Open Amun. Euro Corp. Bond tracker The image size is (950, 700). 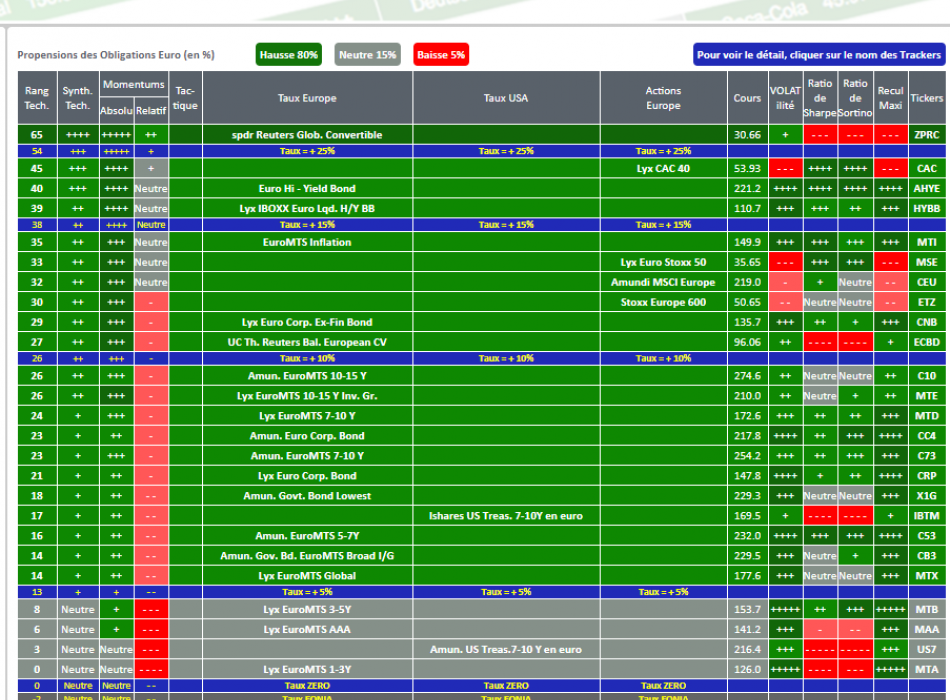[307, 436]
